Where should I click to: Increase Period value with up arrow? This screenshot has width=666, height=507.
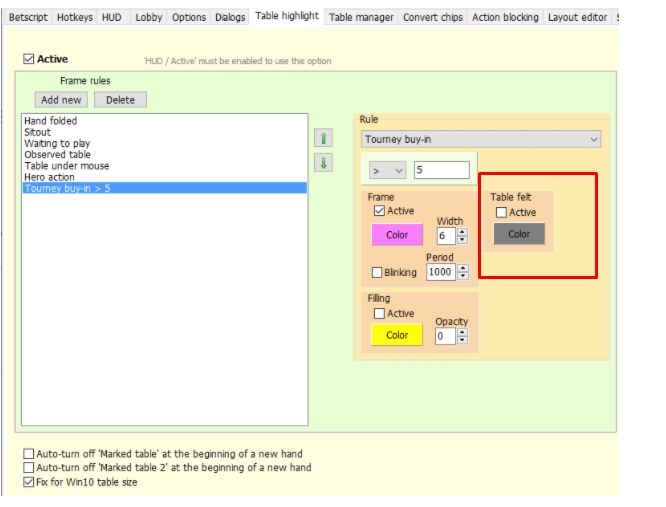[463, 268]
